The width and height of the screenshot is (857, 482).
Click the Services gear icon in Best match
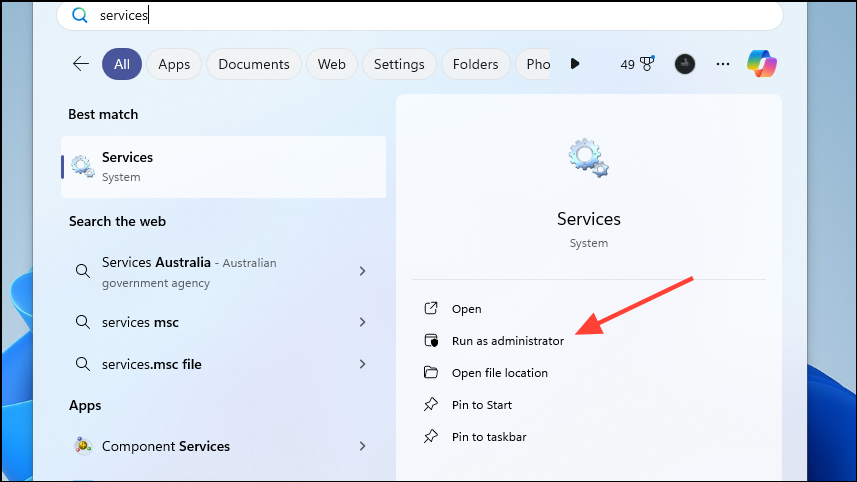pyautogui.click(x=83, y=167)
